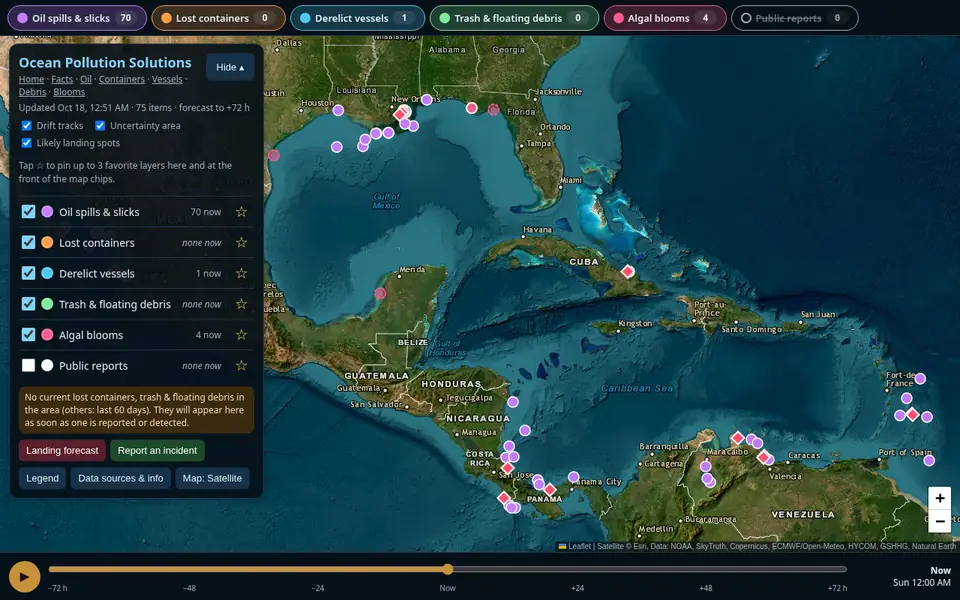Viewport: 960px width, 600px height.
Task: Open the Legend
Action: tap(42, 478)
